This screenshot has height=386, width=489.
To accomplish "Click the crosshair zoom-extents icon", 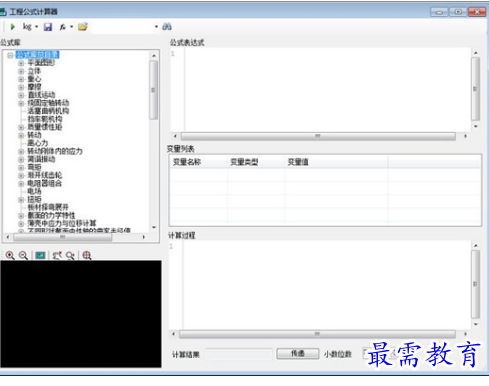I will [87, 255].
